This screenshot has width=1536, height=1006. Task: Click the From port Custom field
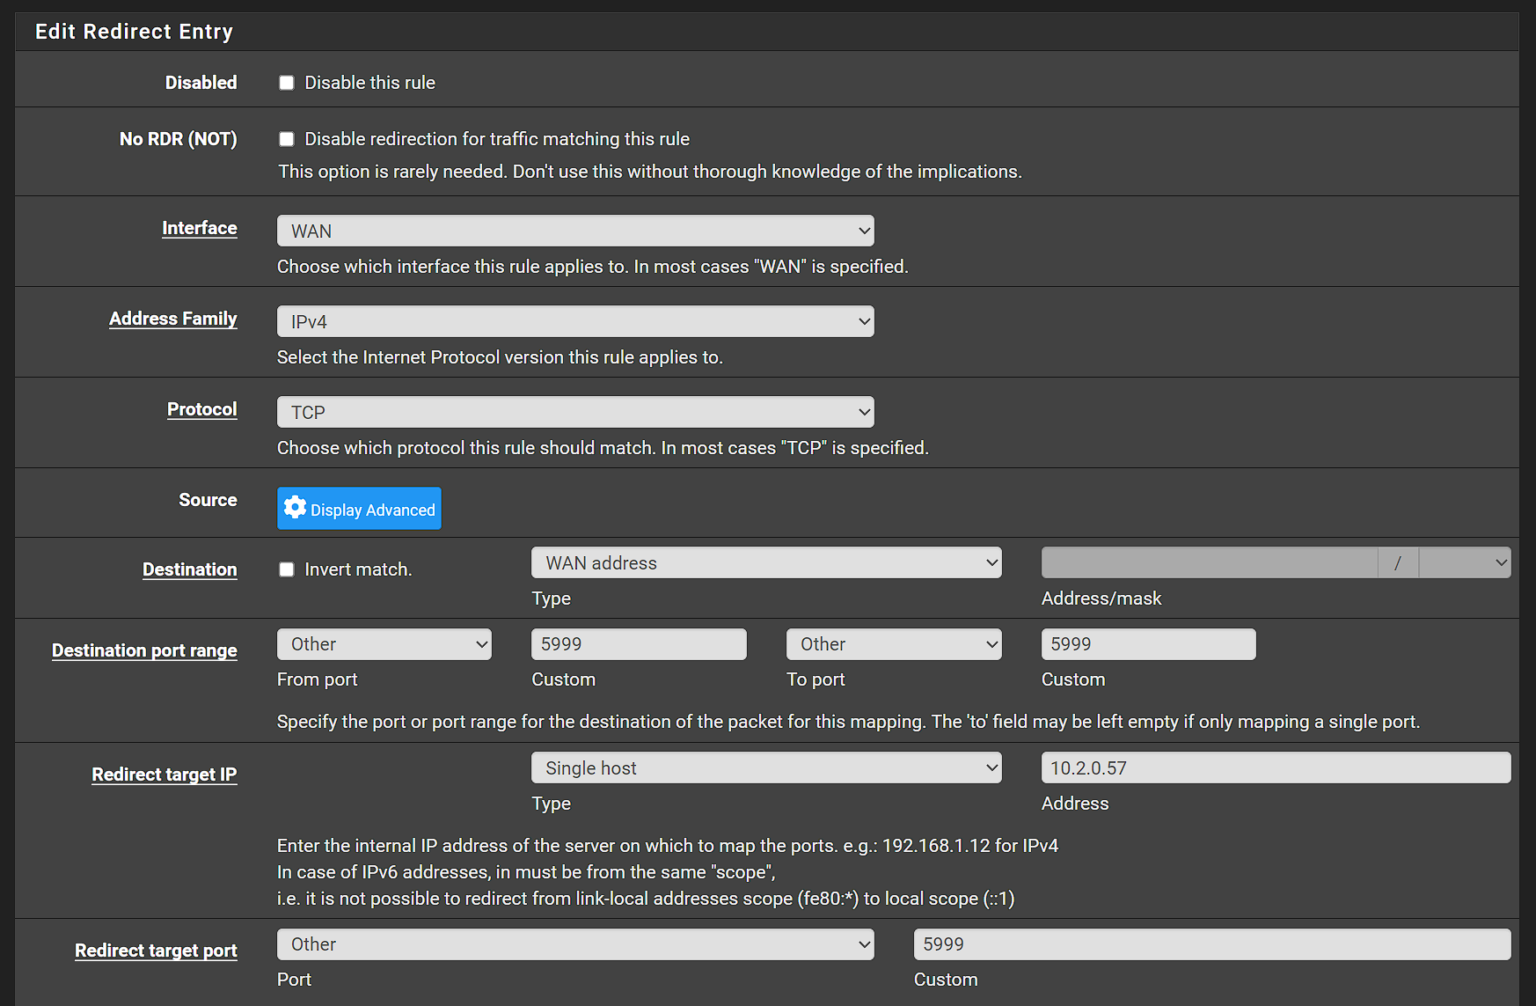[x=638, y=643]
